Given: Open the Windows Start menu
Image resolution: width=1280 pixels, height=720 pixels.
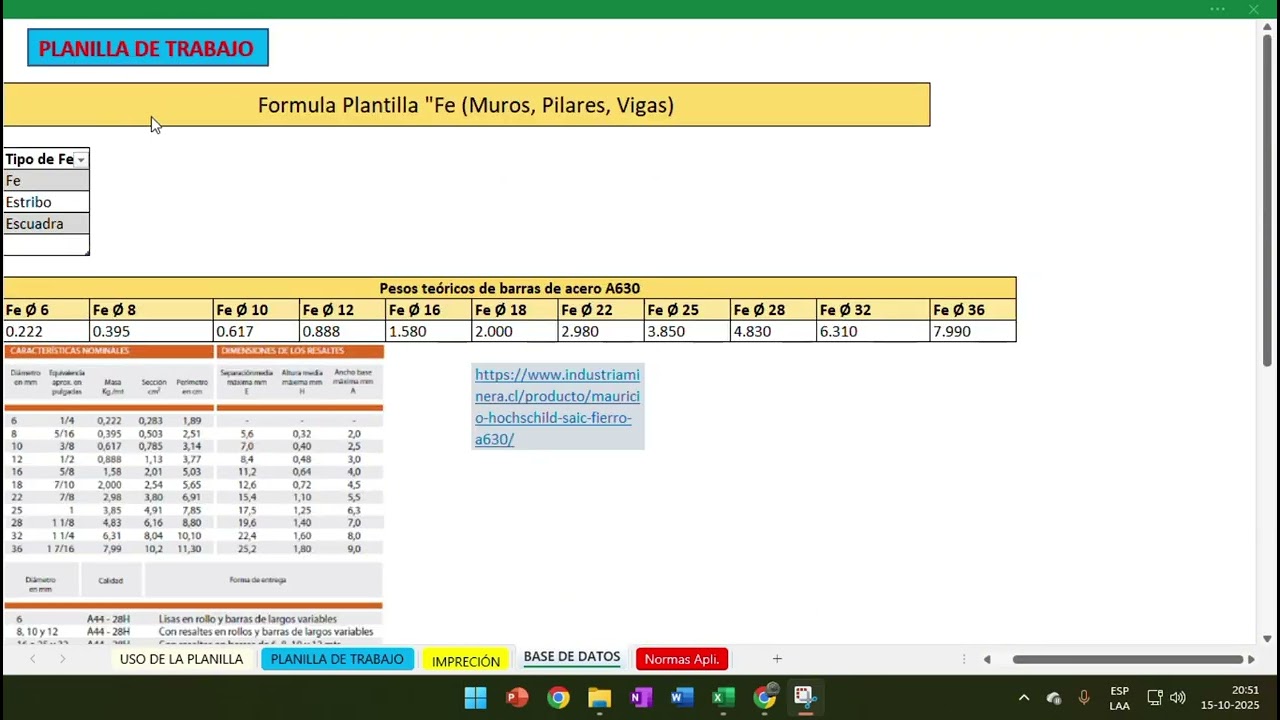Looking at the screenshot, I should pyautogui.click(x=475, y=697).
